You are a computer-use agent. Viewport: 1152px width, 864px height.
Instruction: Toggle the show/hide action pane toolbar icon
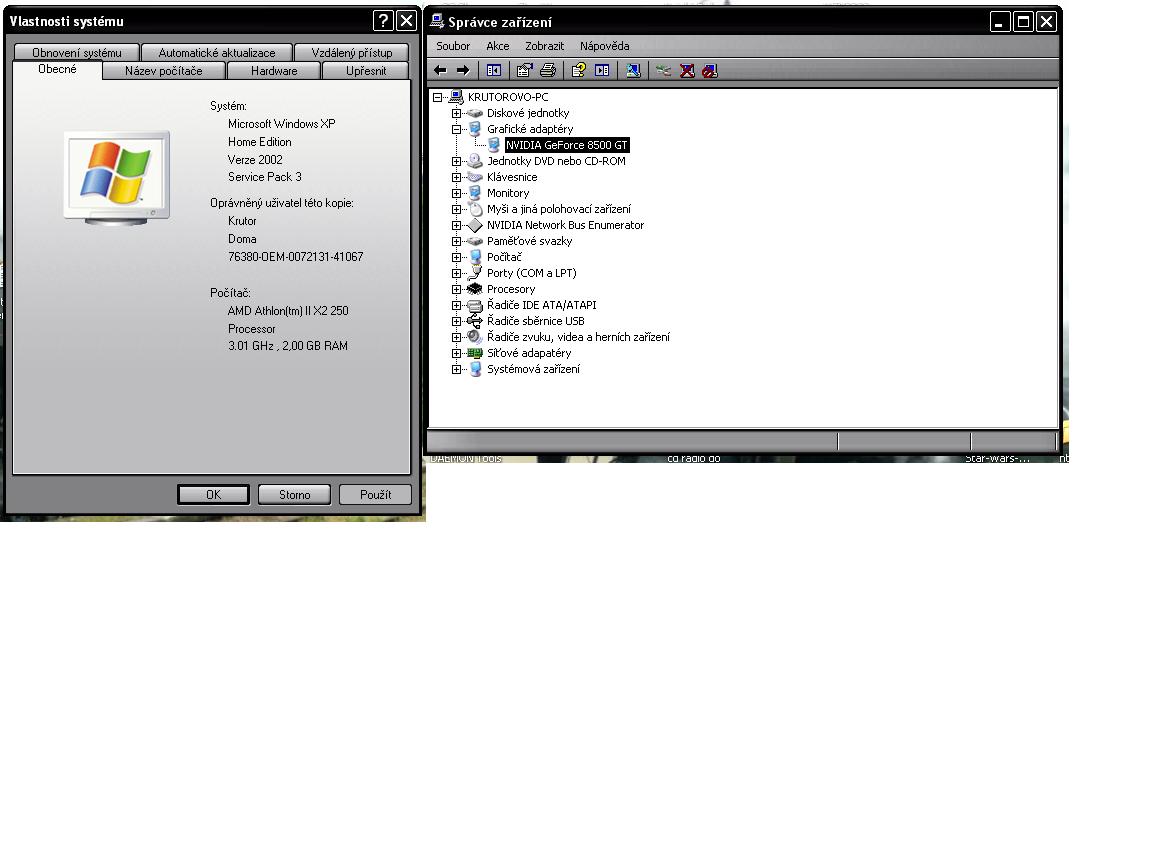click(x=602, y=71)
